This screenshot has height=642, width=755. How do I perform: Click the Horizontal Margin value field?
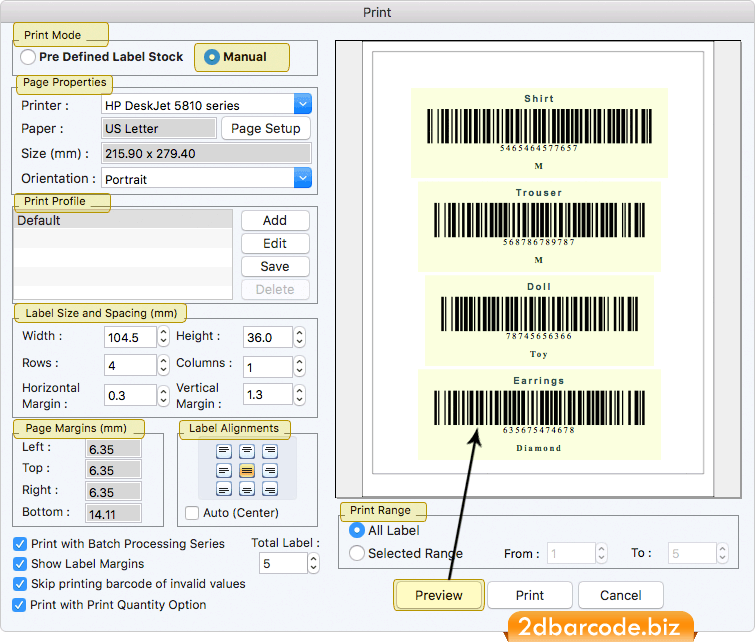click(130, 395)
